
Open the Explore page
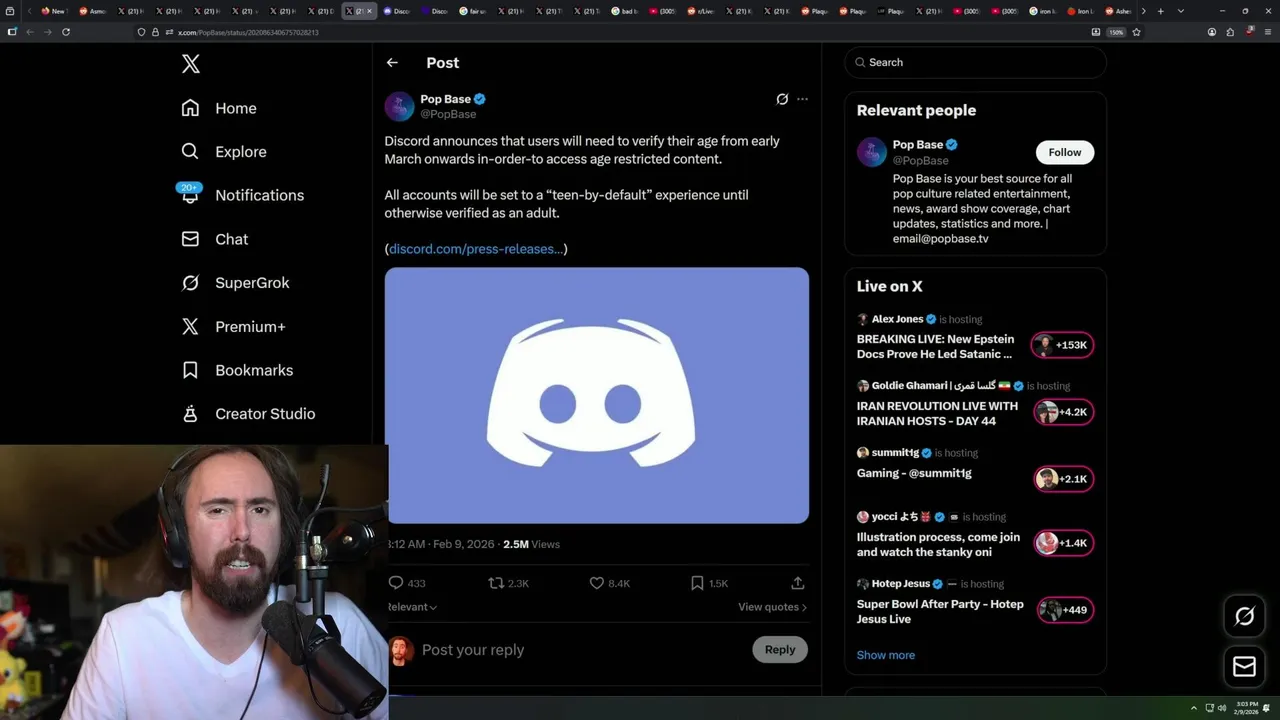click(224, 152)
